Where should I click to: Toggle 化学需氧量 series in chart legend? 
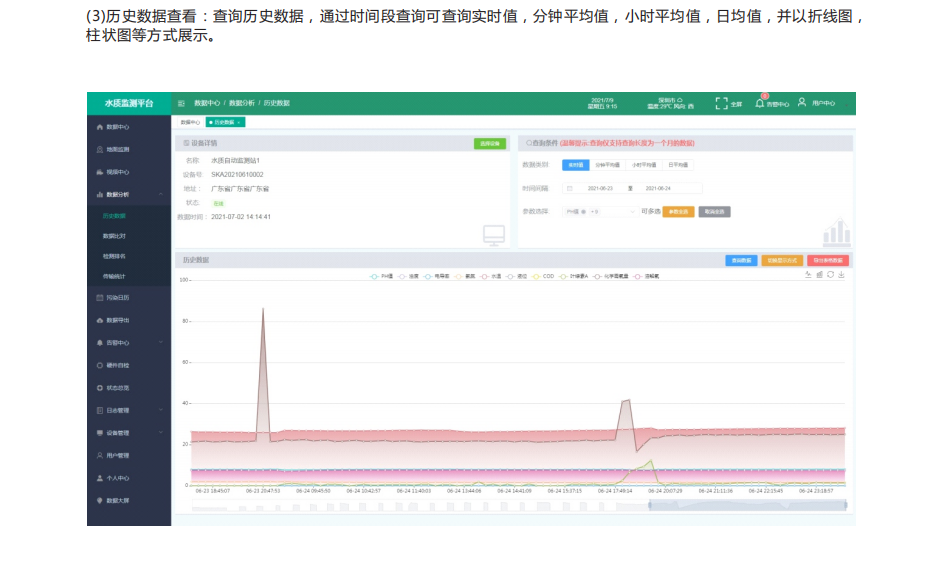[611, 276]
